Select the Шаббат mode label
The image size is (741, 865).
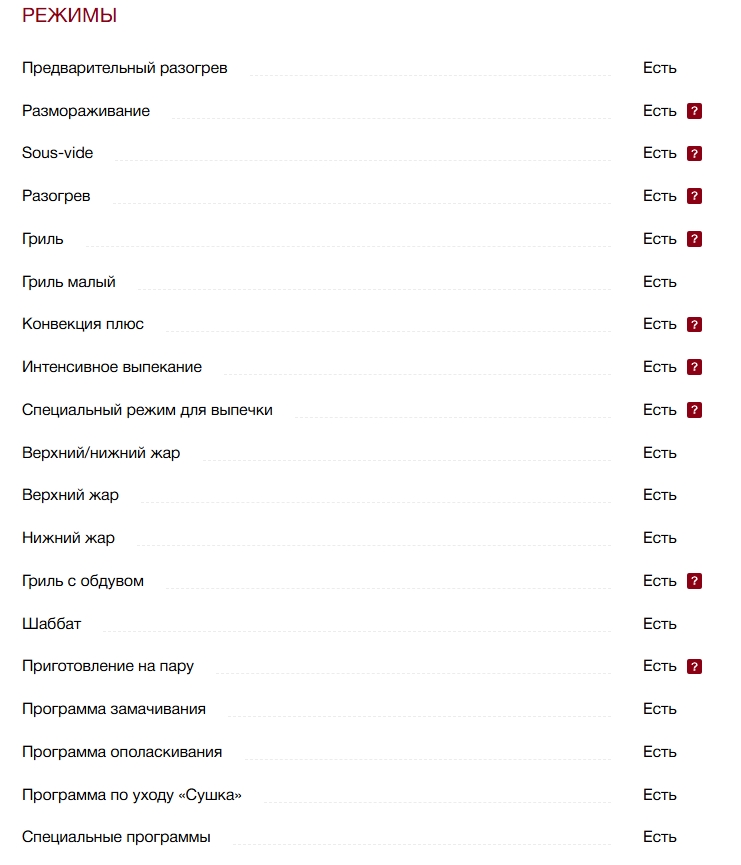(x=51, y=624)
